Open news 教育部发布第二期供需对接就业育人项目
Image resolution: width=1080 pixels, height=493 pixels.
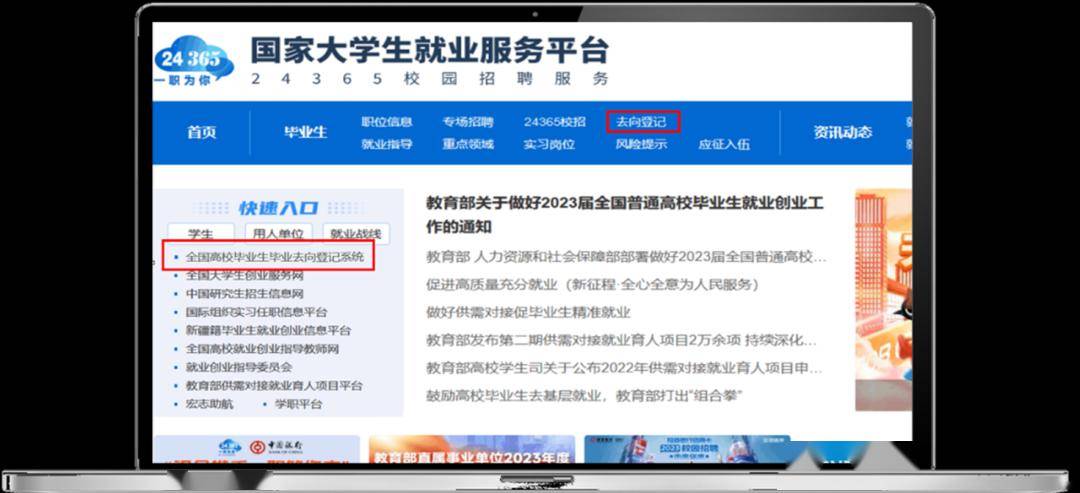tap(621, 340)
